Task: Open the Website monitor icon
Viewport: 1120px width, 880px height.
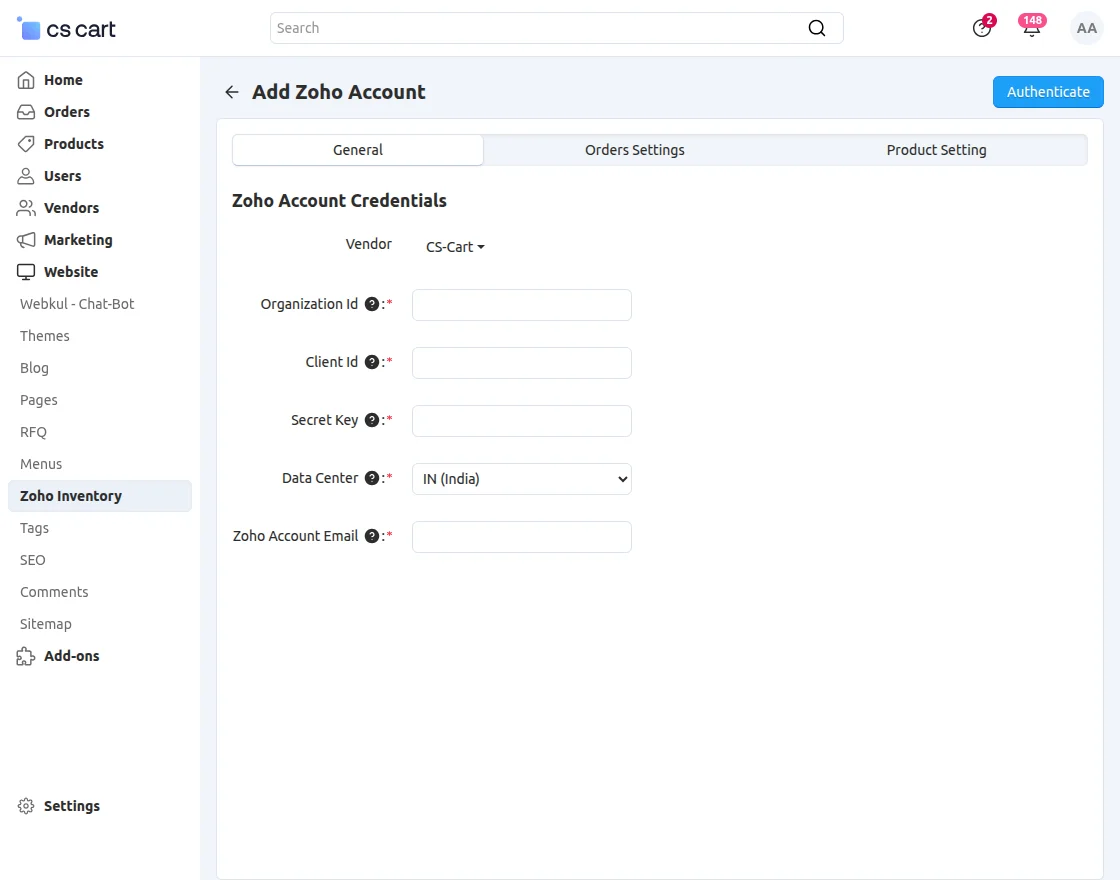Action: coord(25,272)
